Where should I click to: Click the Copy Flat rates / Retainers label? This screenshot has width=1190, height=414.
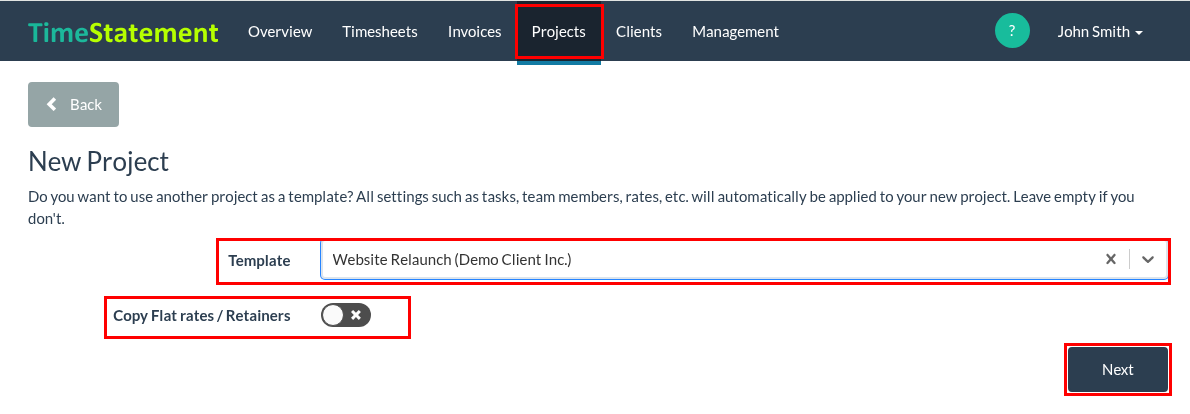(x=202, y=315)
